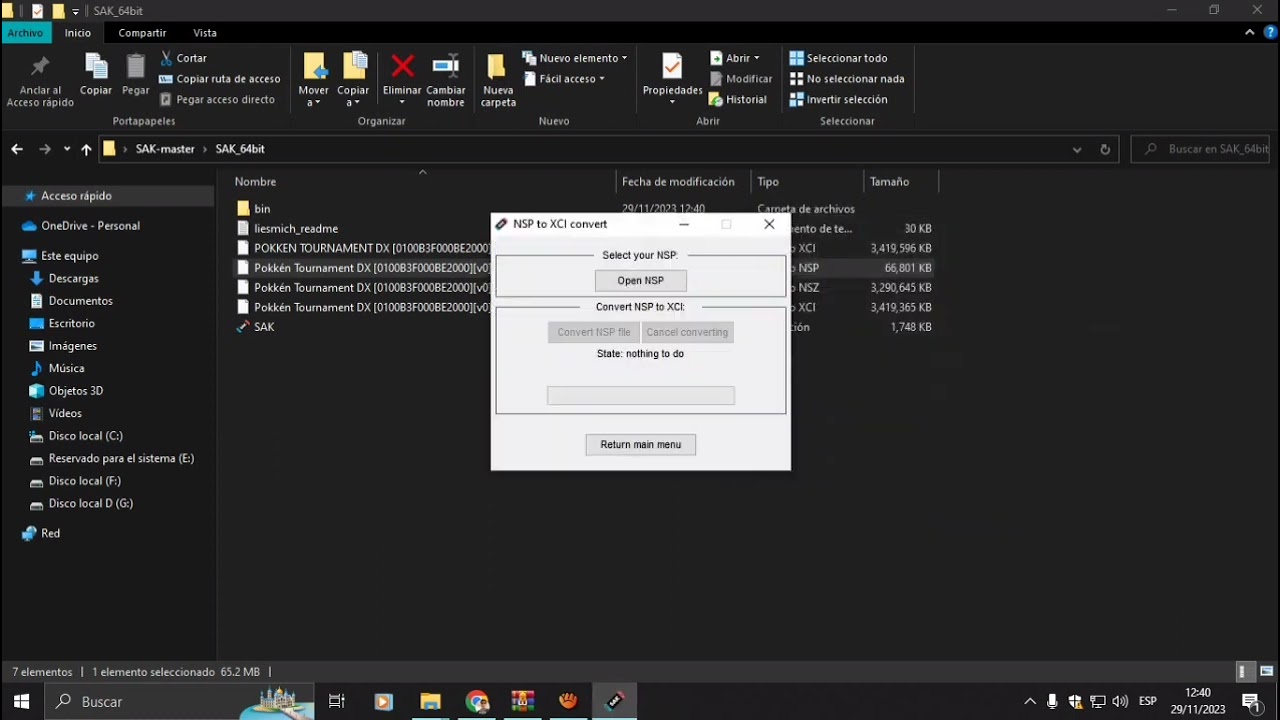Image resolution: width=1280 pixels, height=720 pixels.
Task: Click Cambiar nombre icon
Action: click(x=446, y=67)
